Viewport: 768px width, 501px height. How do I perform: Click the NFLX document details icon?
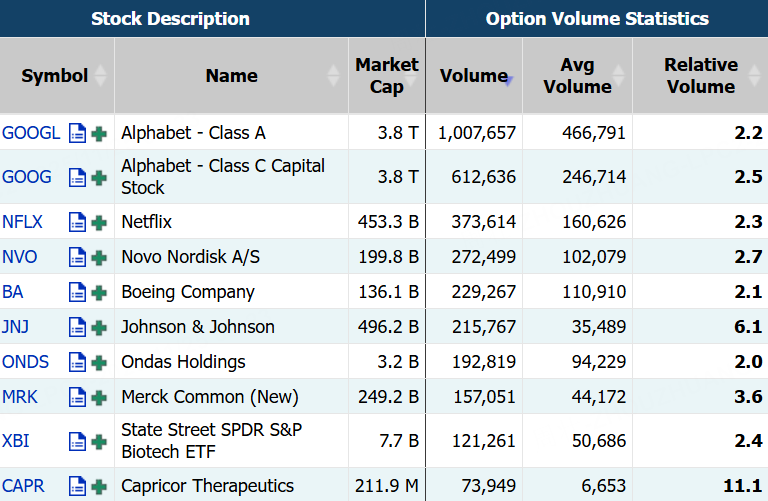(77, 222)
